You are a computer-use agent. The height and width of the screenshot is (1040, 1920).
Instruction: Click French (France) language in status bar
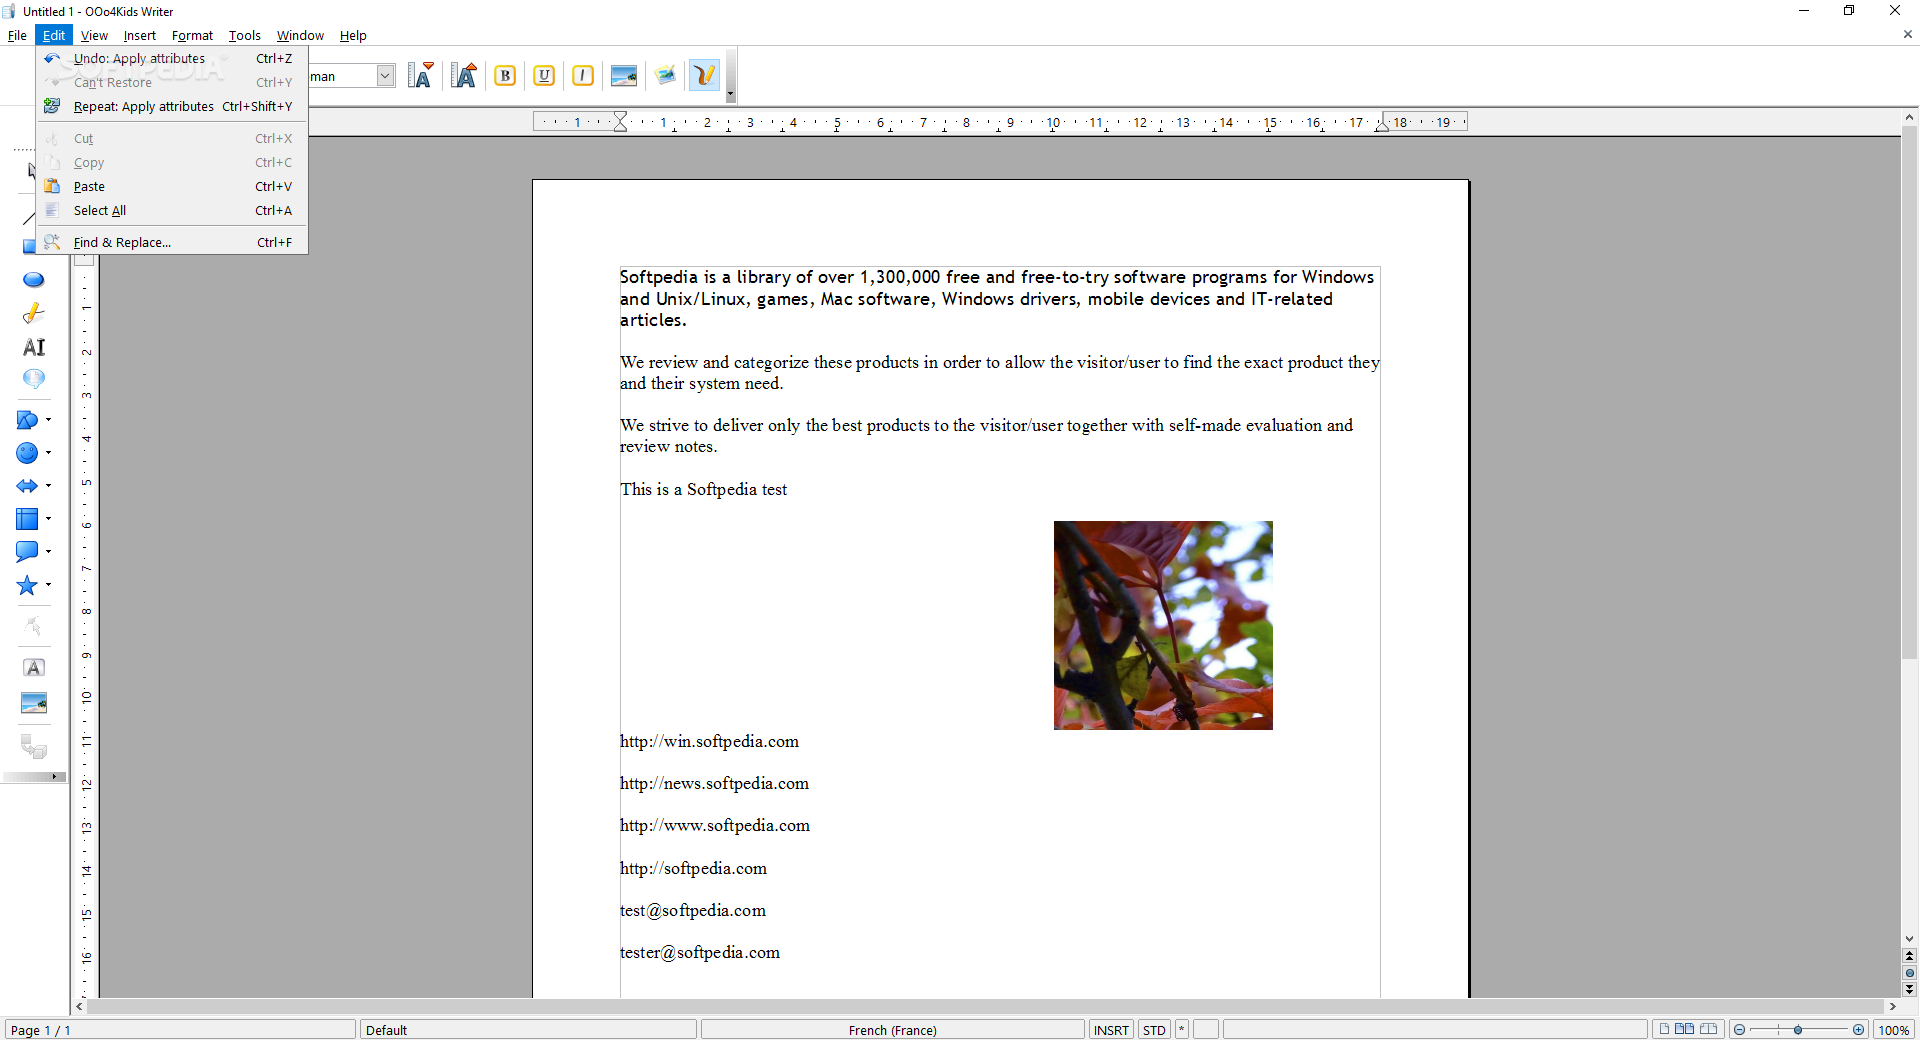point(892,1030)
